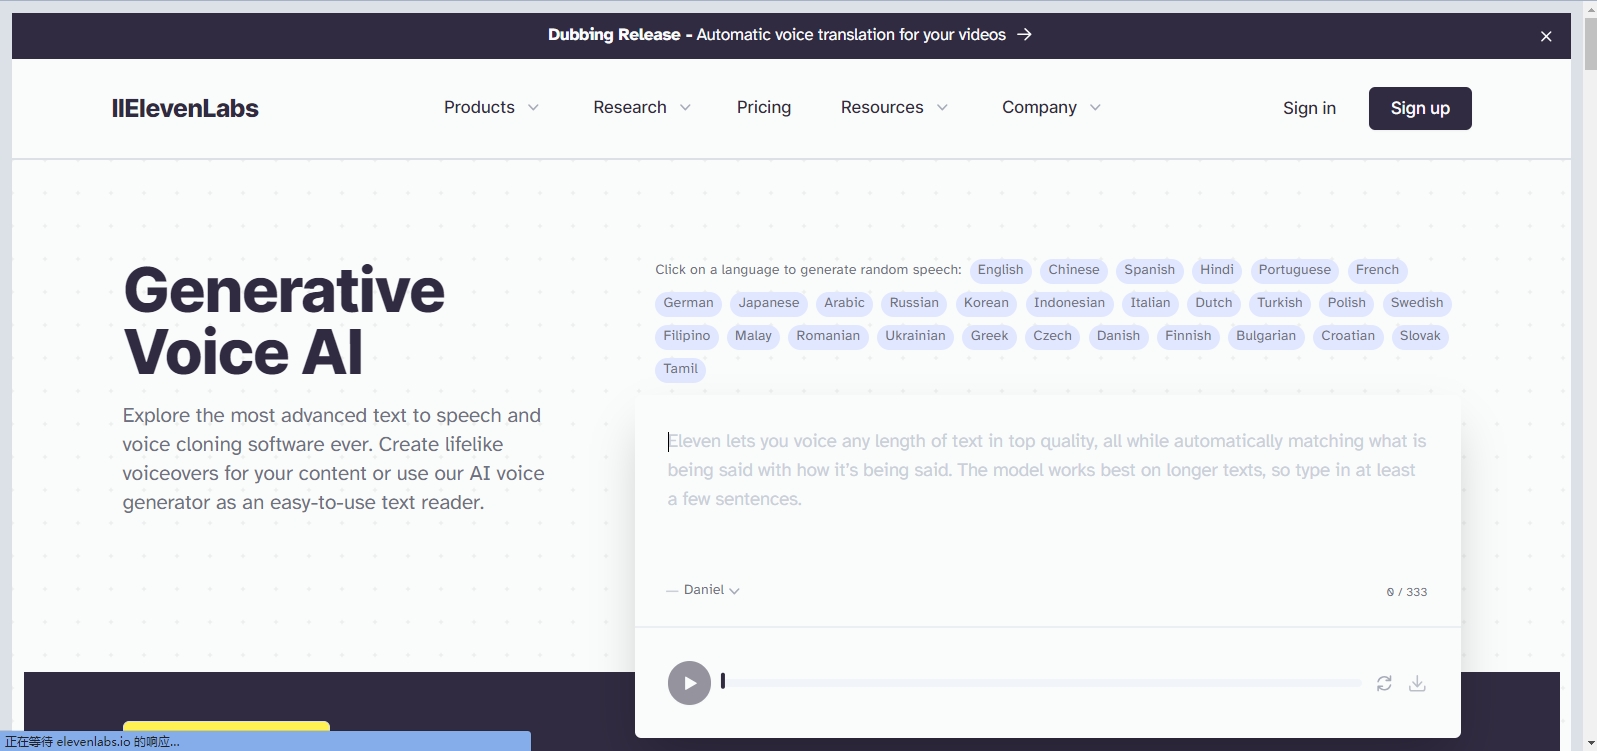Select the Chinese language chip
The image size is (1597, 751).
tap(1074, 270)
